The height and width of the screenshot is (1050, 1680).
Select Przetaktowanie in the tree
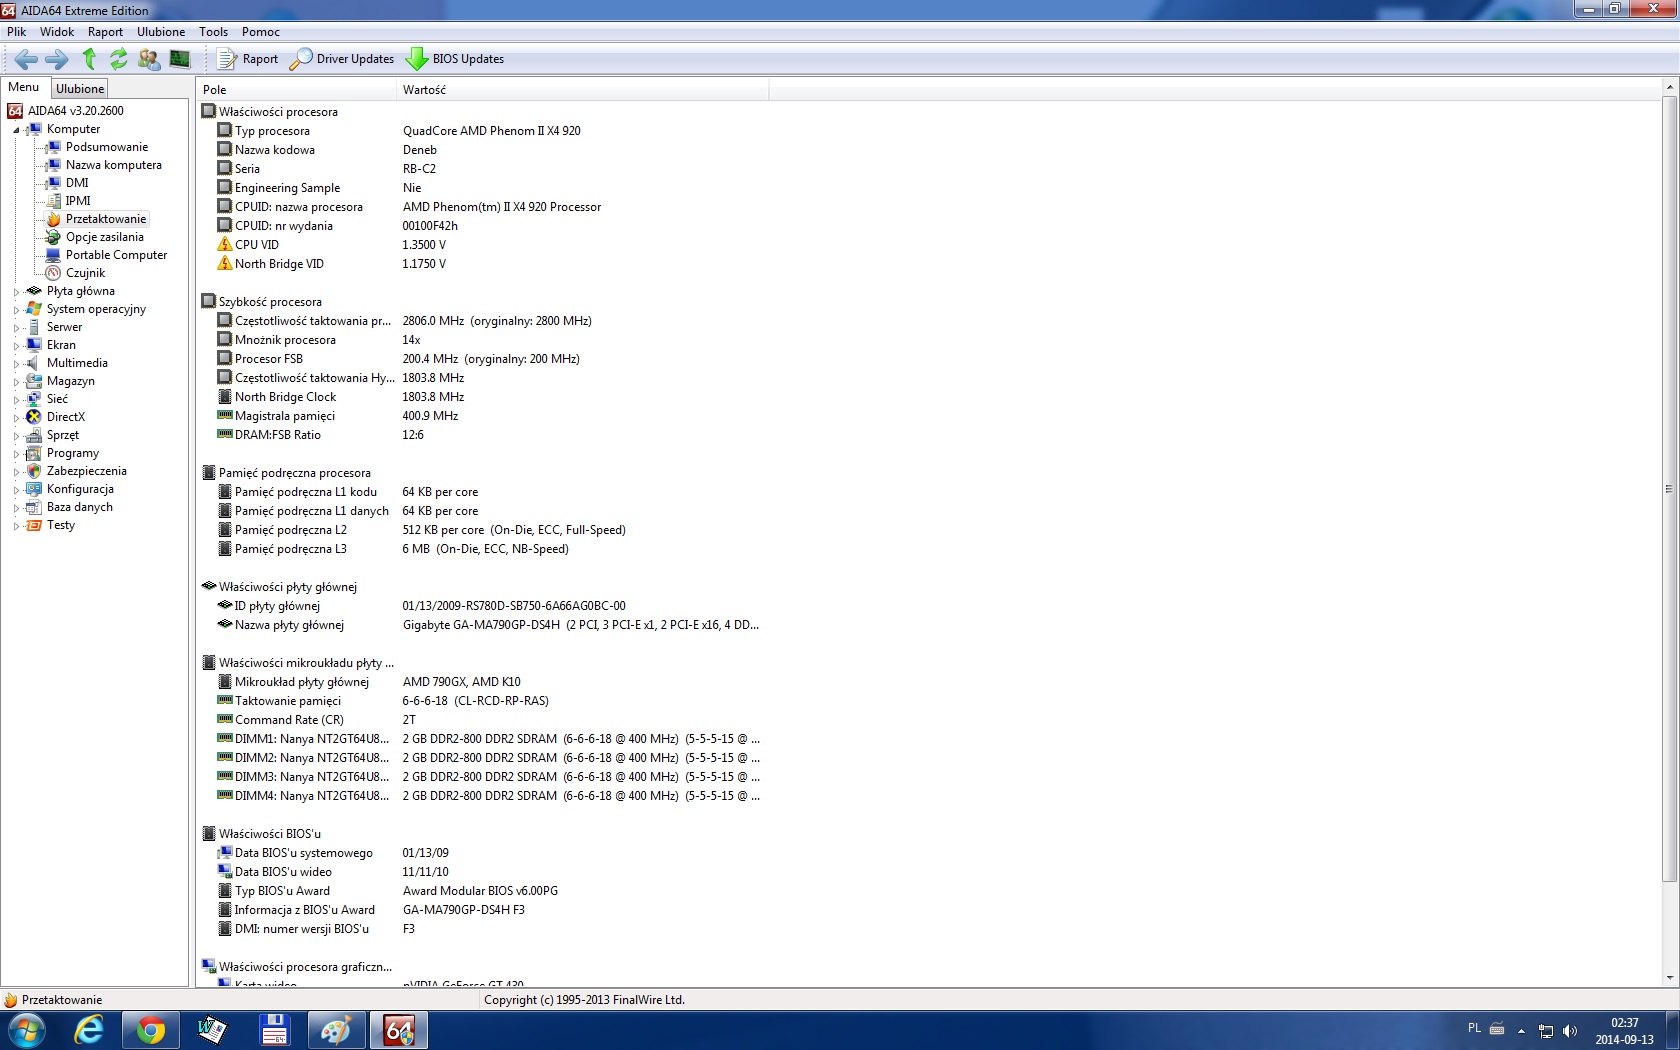[x=106, y=219]
